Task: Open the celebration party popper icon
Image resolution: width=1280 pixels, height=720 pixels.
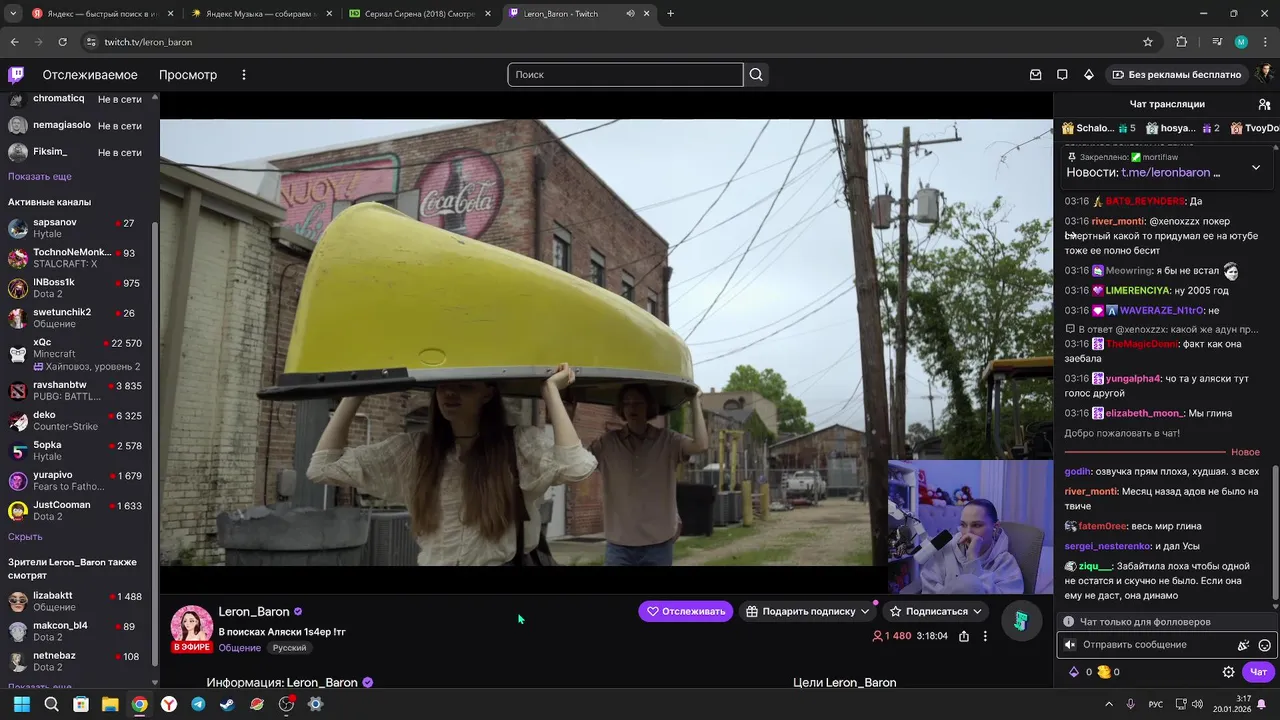Action: click(x=1243, y=645)
